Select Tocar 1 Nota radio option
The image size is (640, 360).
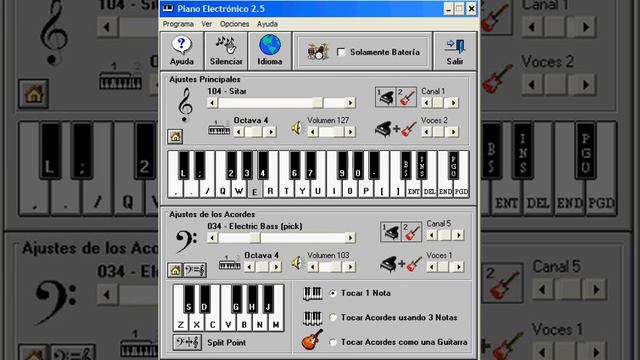coord(333,293)
